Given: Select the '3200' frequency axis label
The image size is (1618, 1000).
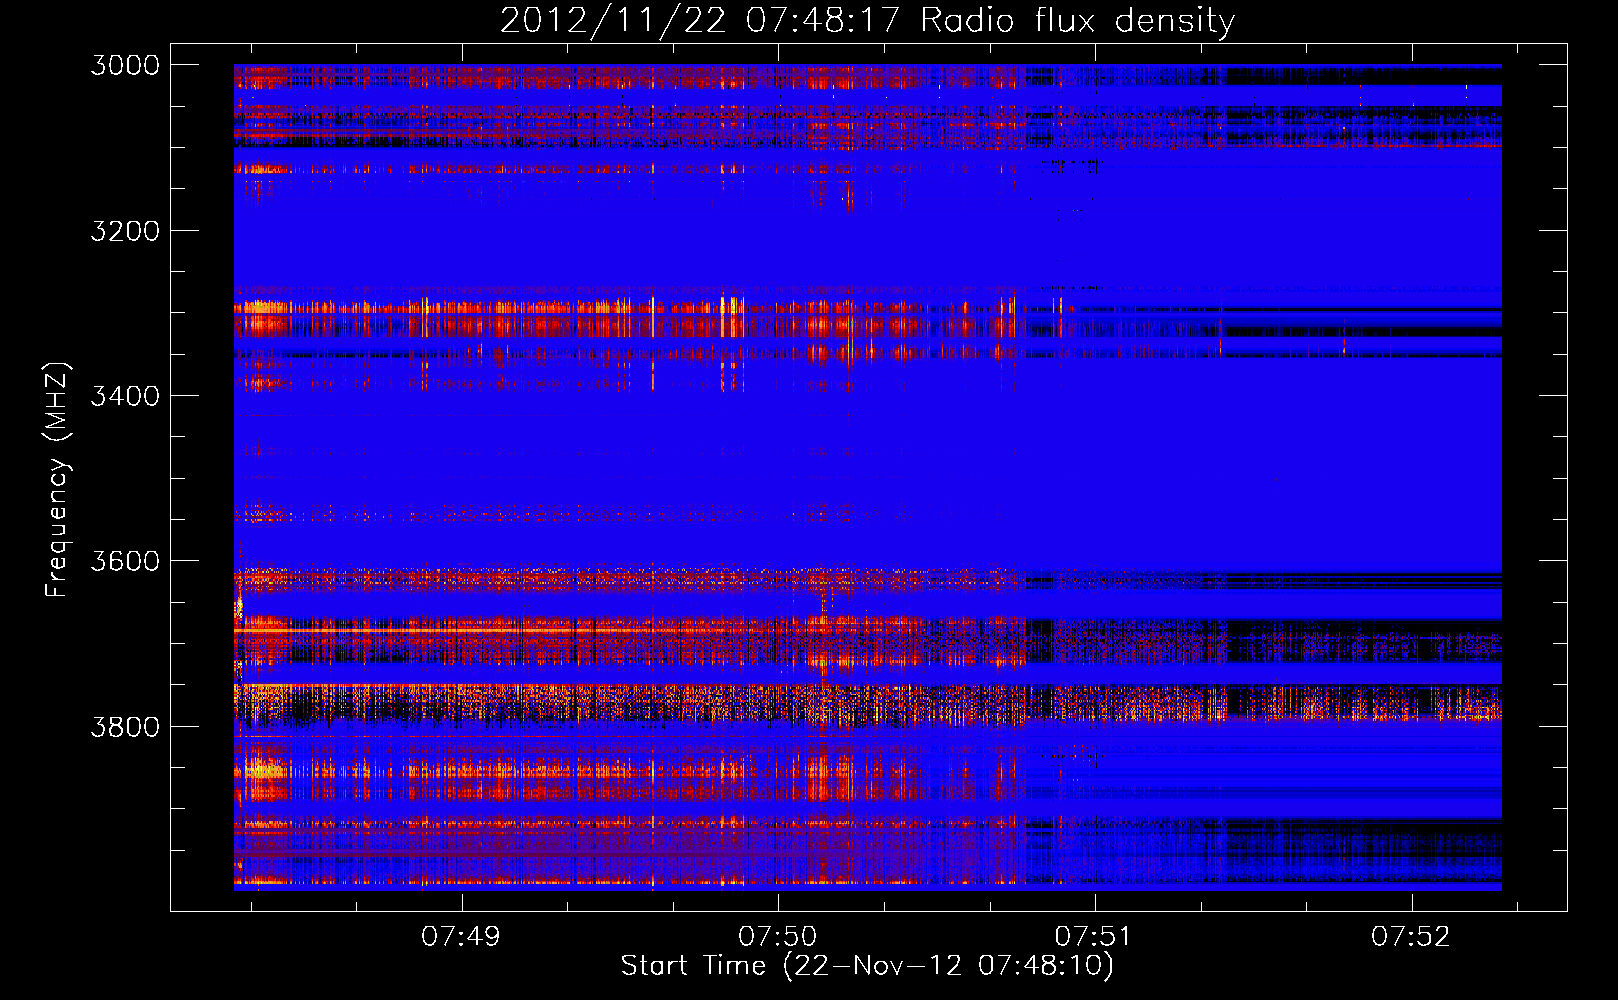Looking at the screenshot, I should pos(125,231).
